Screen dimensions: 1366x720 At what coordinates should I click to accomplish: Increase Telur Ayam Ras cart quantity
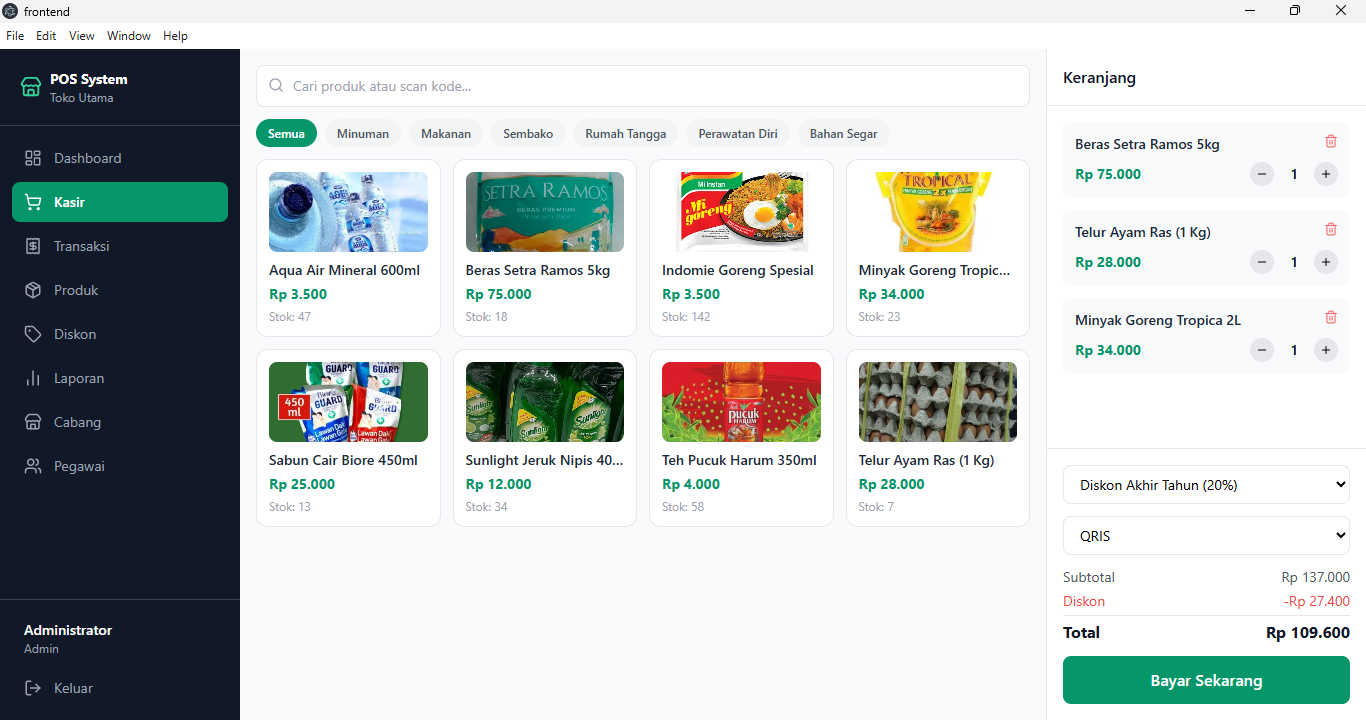[1326, 262]
